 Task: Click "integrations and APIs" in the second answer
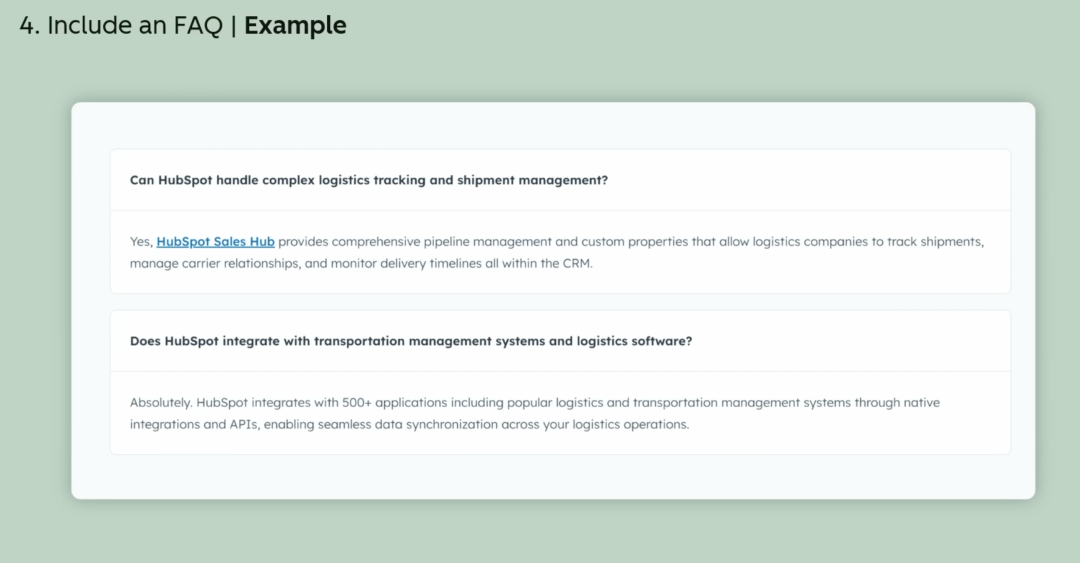coord(196,424)
